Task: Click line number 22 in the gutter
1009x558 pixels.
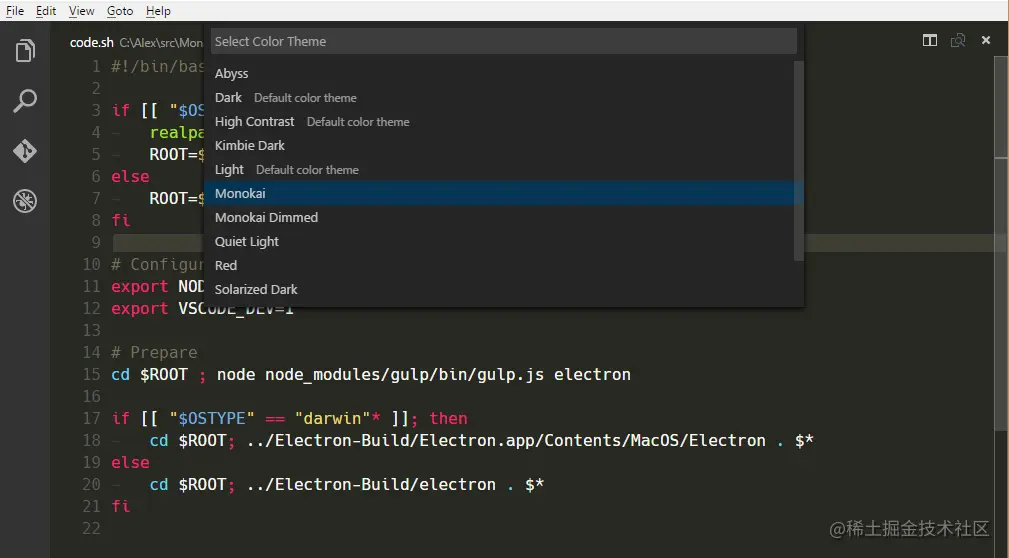Action: point(91,528)
